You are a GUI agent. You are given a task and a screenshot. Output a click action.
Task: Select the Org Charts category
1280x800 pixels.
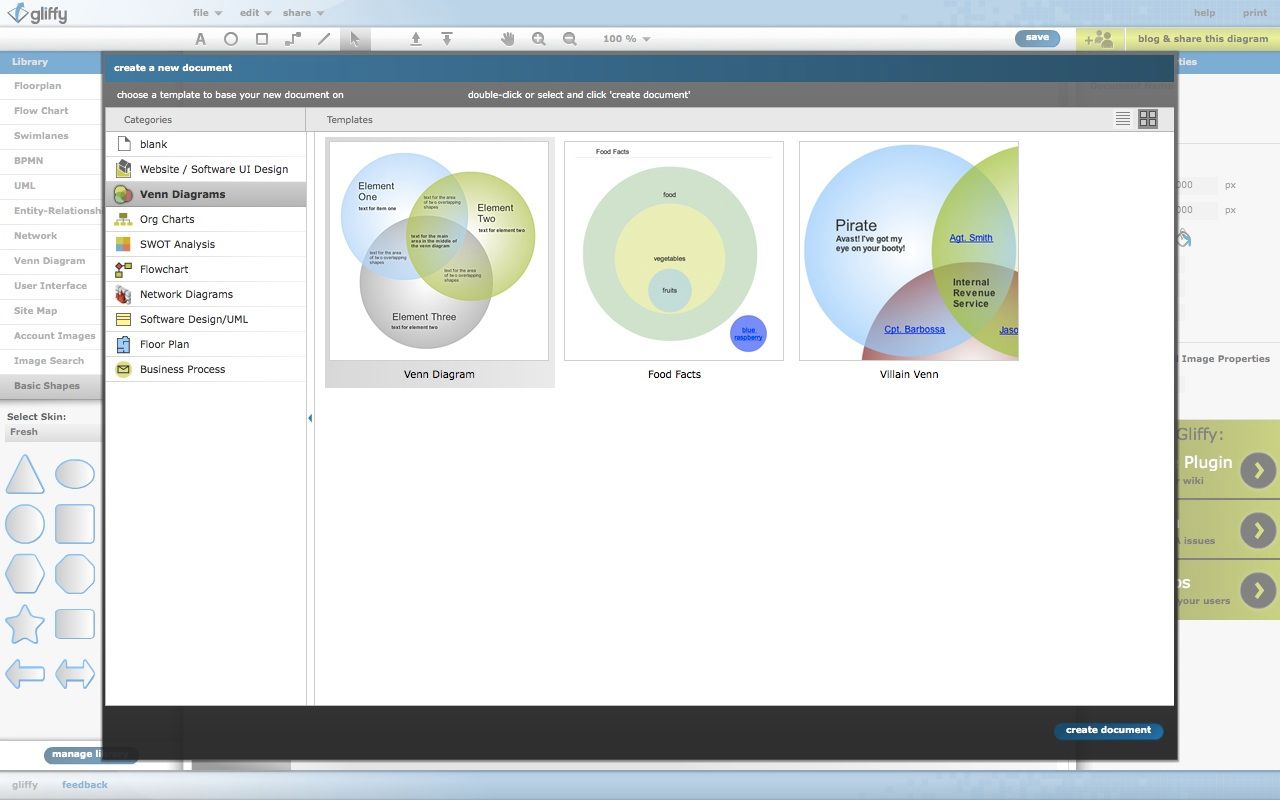tap(206, 219)
